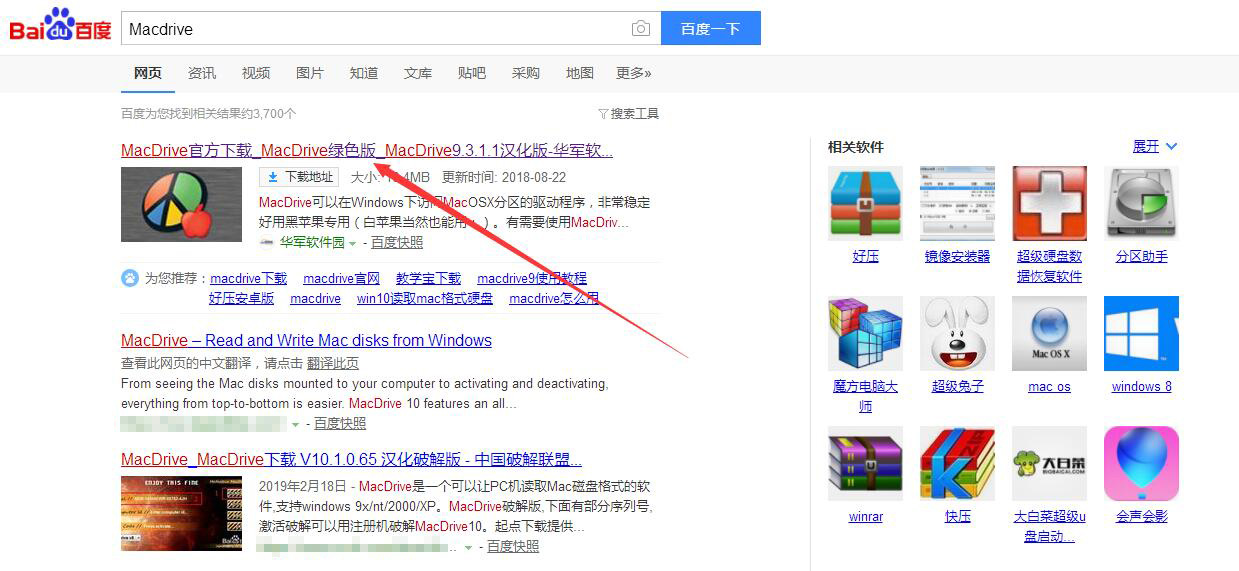Viewport: 1239px width, 571px height.
Task: Open 百度快照 for Read and Write result
Action: pos(340,423)
